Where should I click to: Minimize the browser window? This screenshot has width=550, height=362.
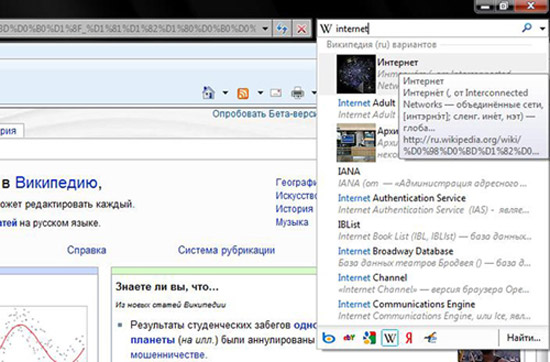[x=485, y=6]
